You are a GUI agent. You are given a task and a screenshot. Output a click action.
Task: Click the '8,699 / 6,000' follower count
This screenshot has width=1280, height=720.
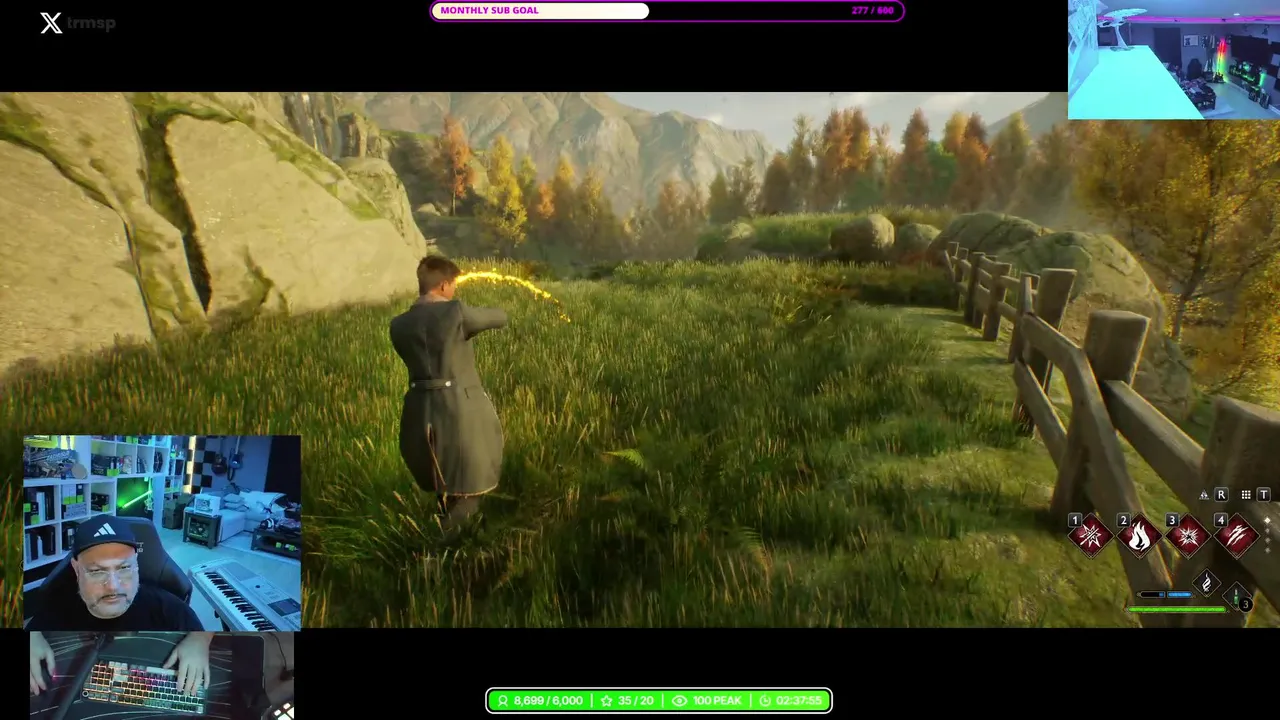(548, 701)
